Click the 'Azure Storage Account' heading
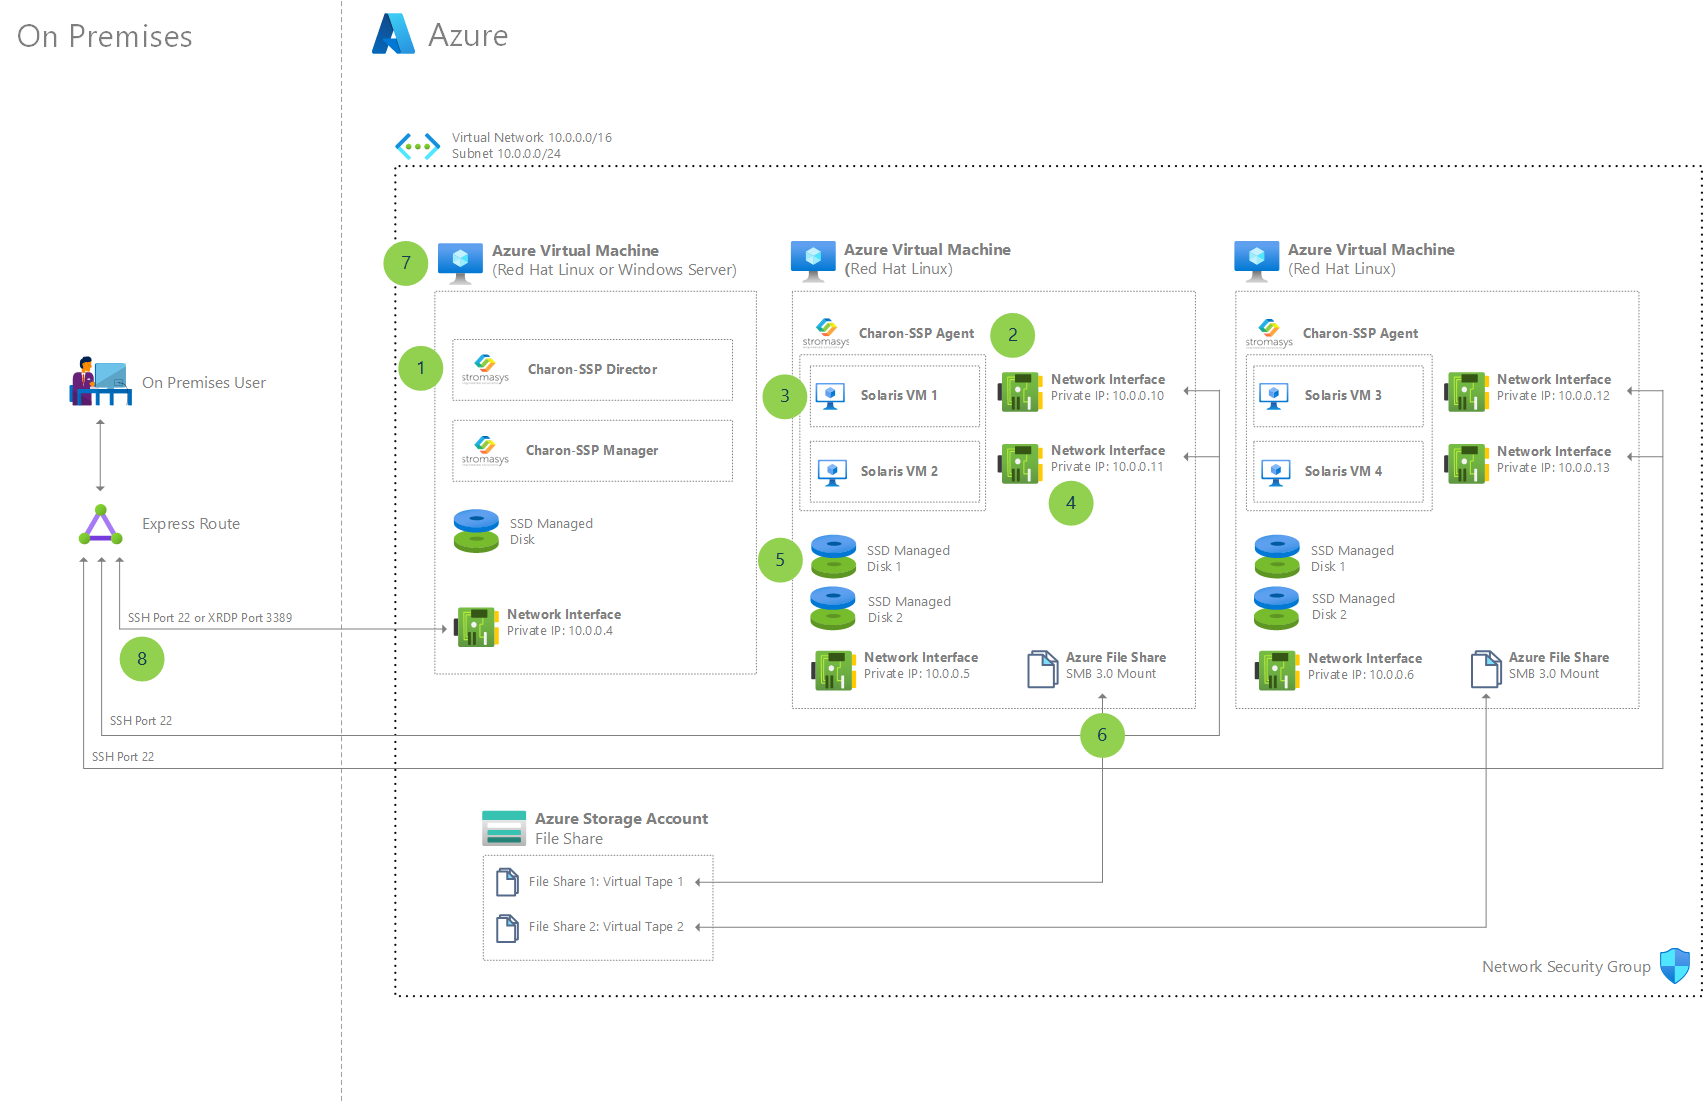The height and width of the screenshot is (1105, 1704). click(x=621, y=819)
